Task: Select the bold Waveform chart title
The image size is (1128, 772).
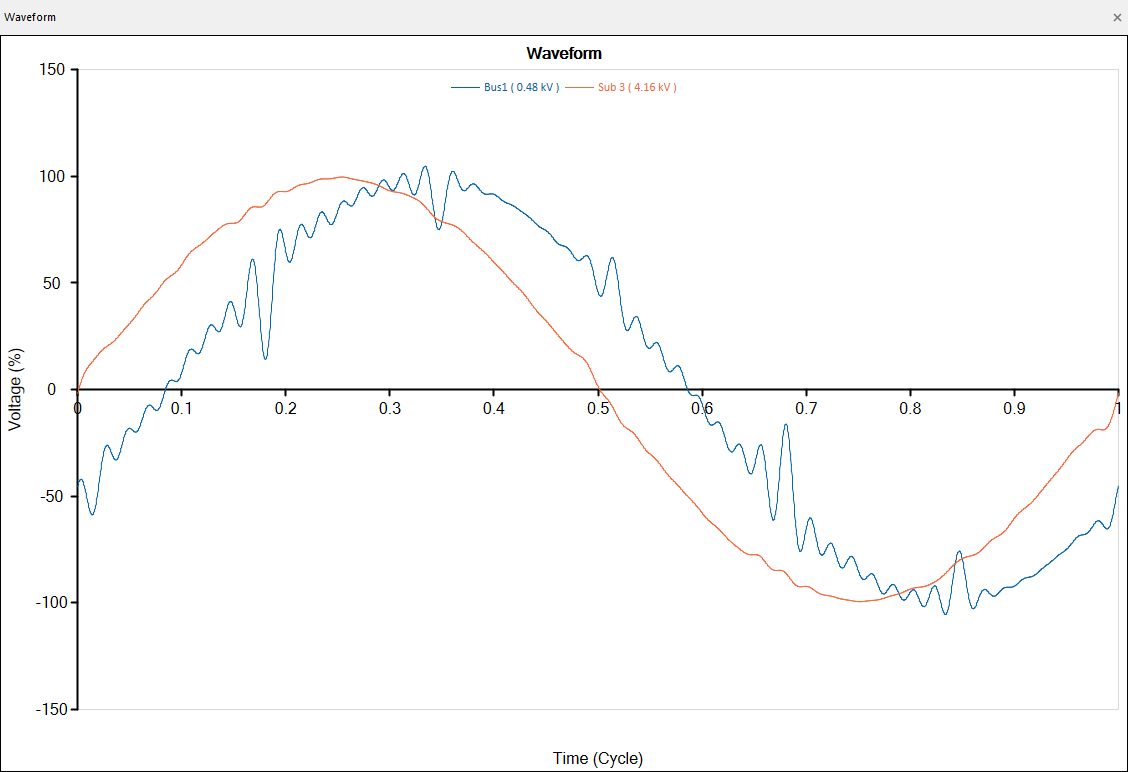Action: [564, 53]
